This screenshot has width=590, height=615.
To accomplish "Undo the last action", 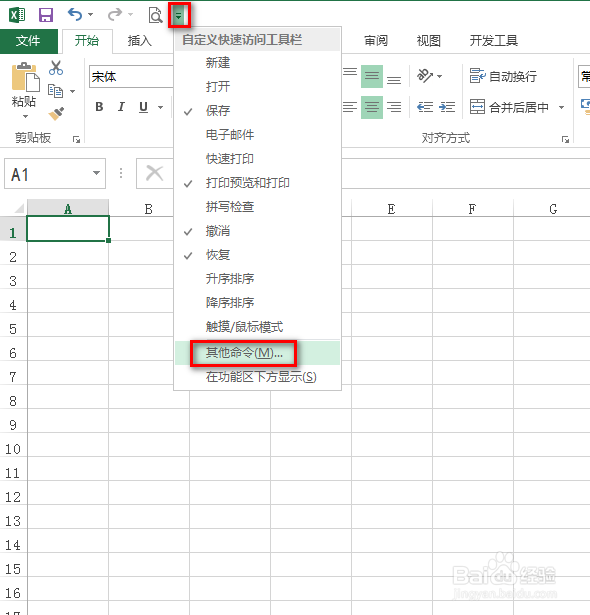I will pyautogui.click(x=75, y=15).
